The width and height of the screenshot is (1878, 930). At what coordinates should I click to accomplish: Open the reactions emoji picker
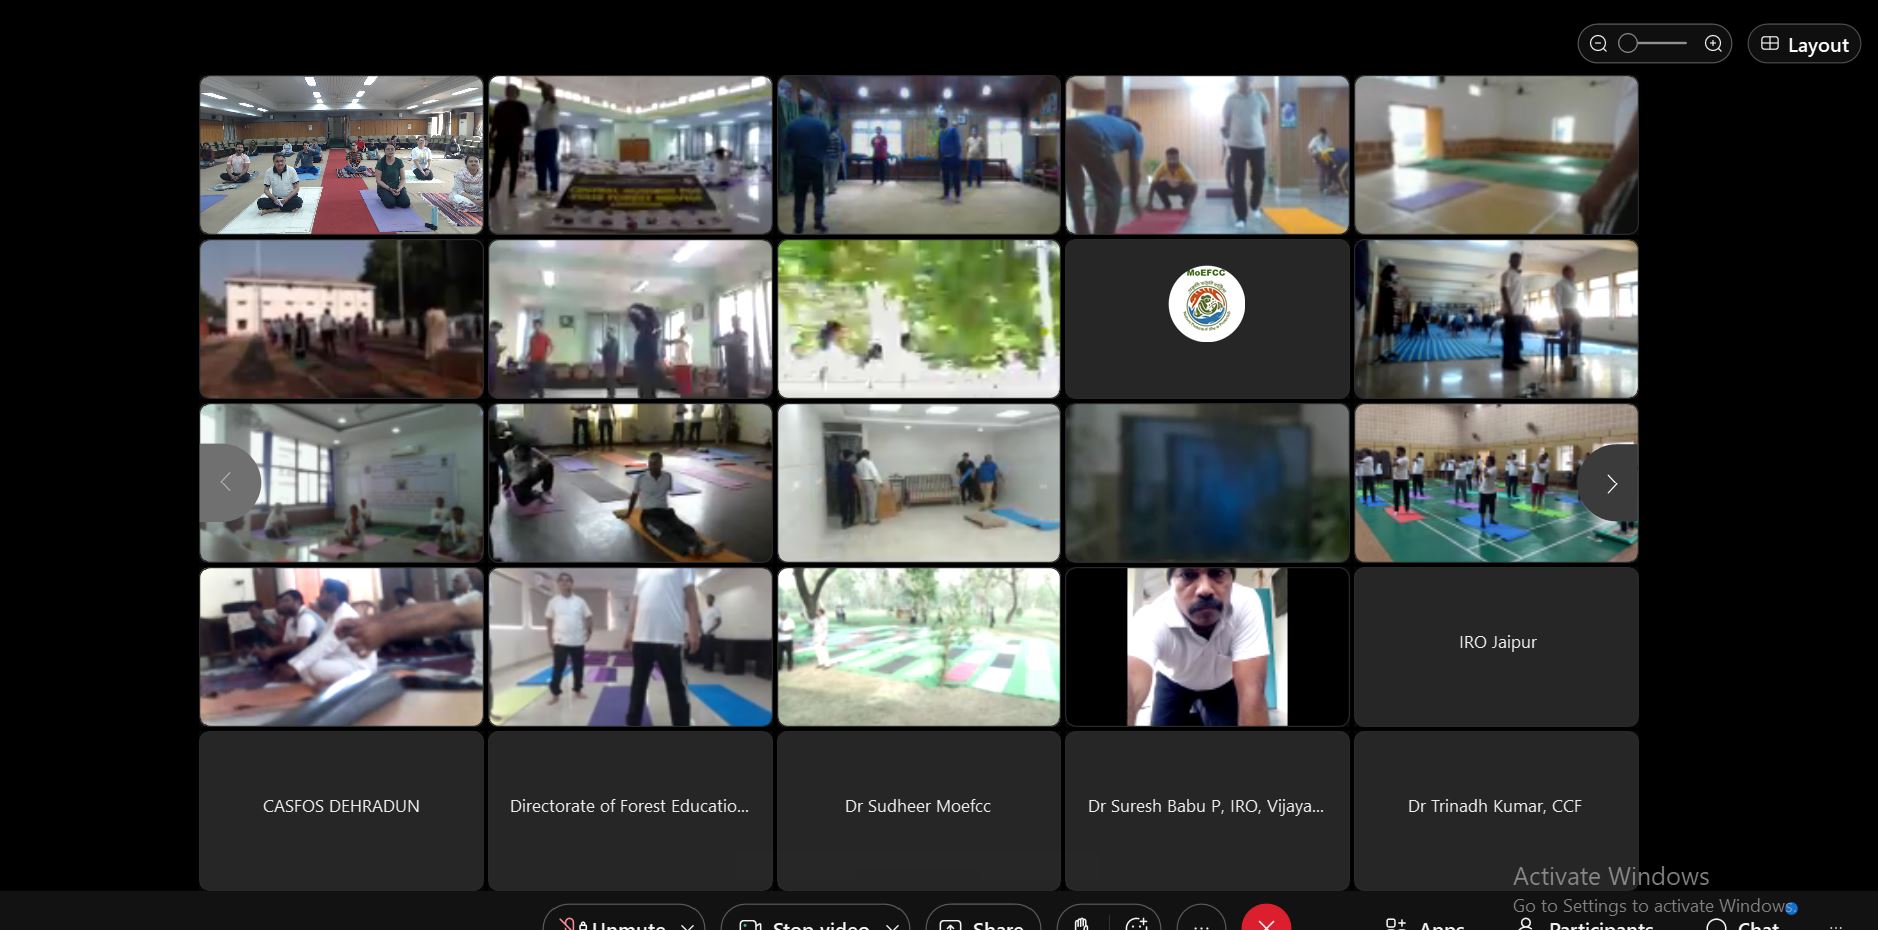tap(1136, 922)
